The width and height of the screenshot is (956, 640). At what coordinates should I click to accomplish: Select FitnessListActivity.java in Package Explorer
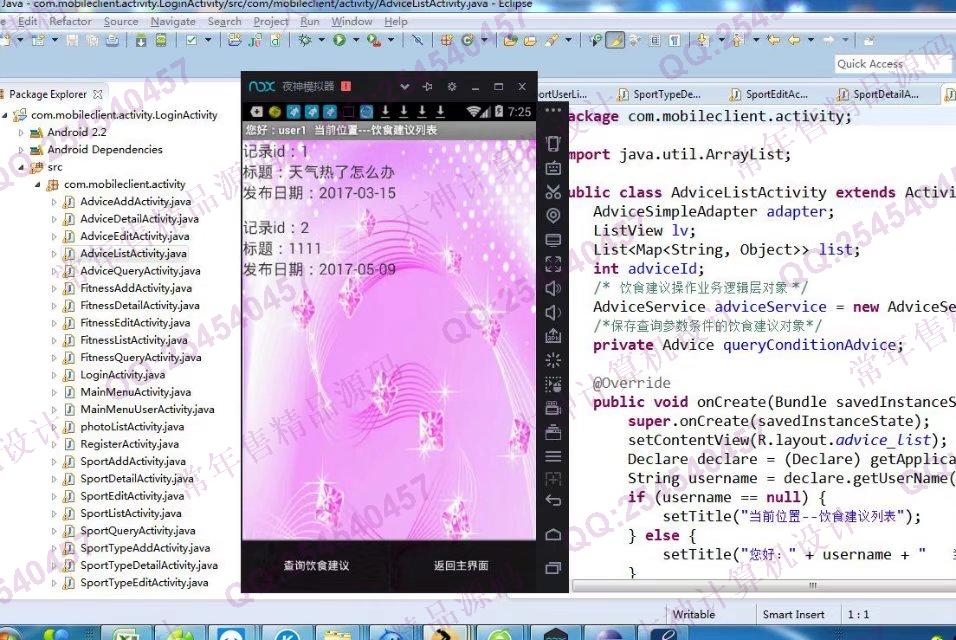pyautogui.click(x=134, y=340)
